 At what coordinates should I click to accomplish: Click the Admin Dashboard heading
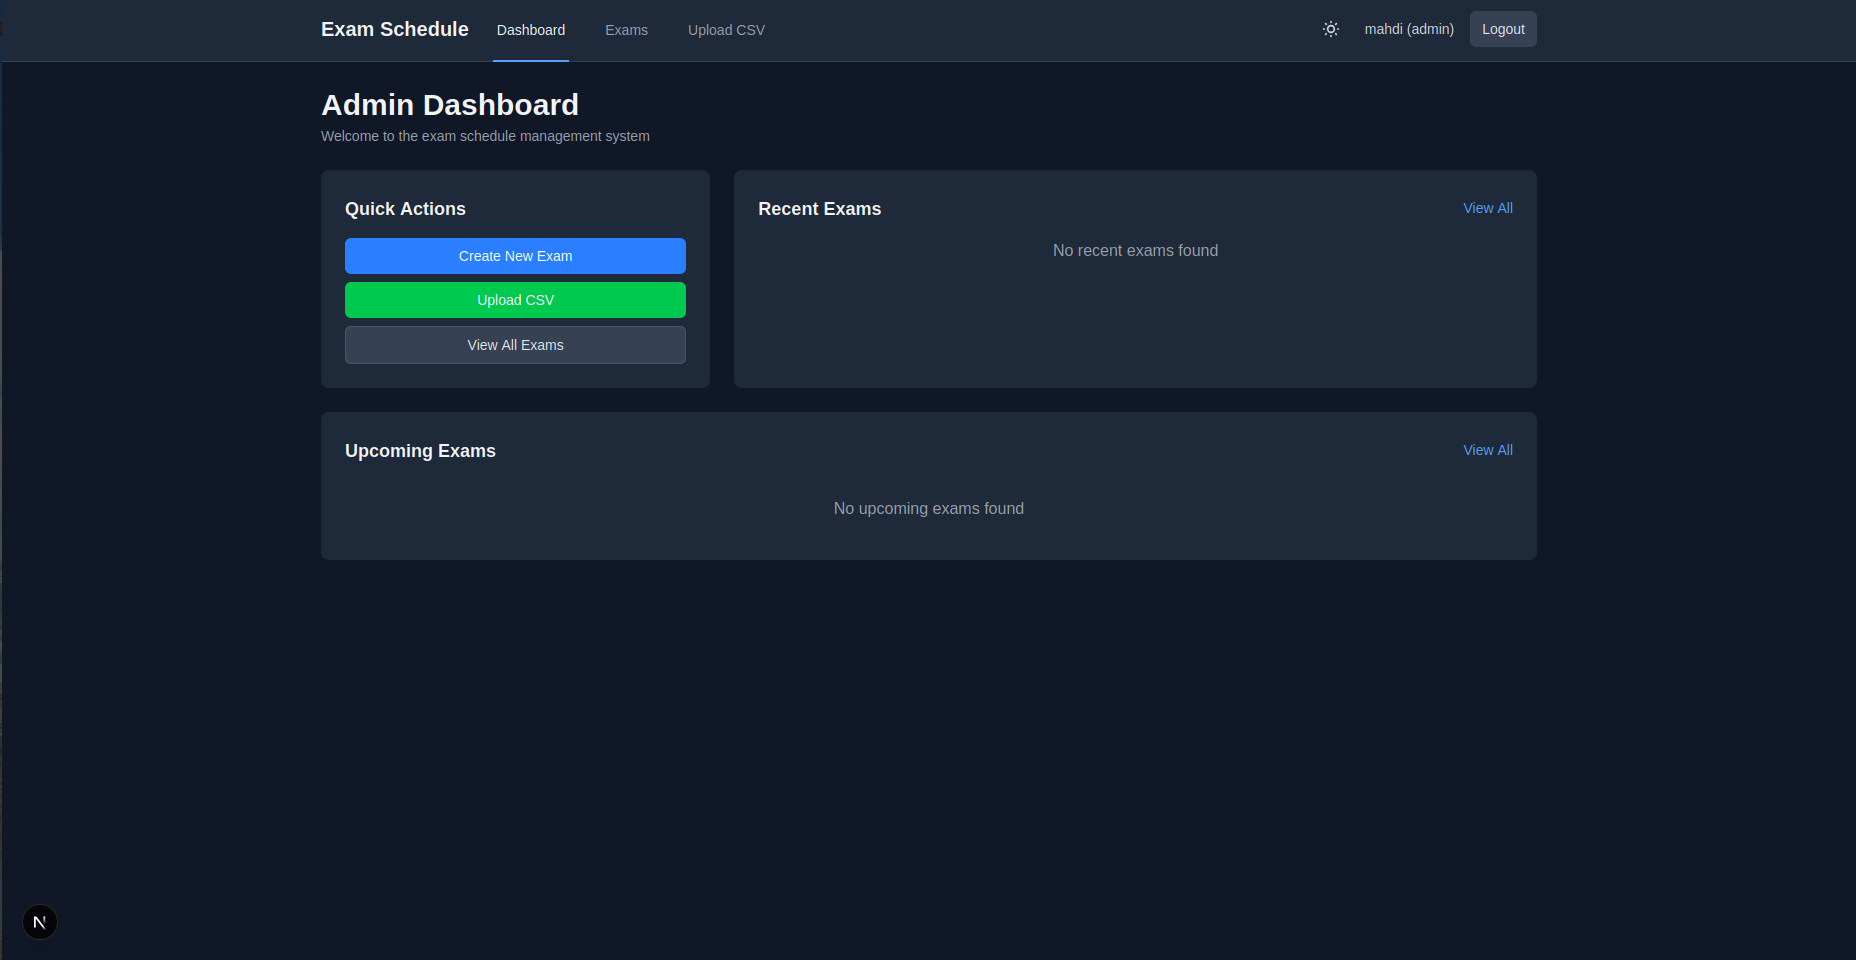coord(449,105)
